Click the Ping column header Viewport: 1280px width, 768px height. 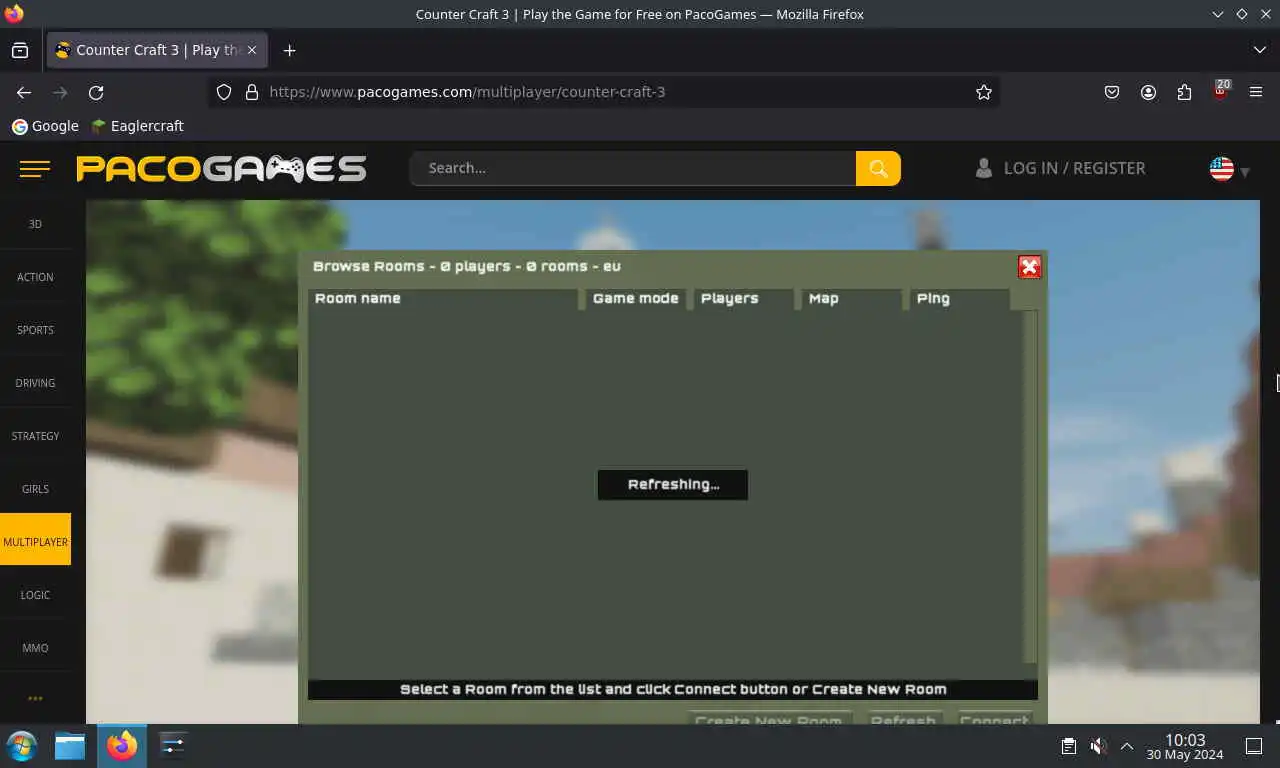coord(959,299)
